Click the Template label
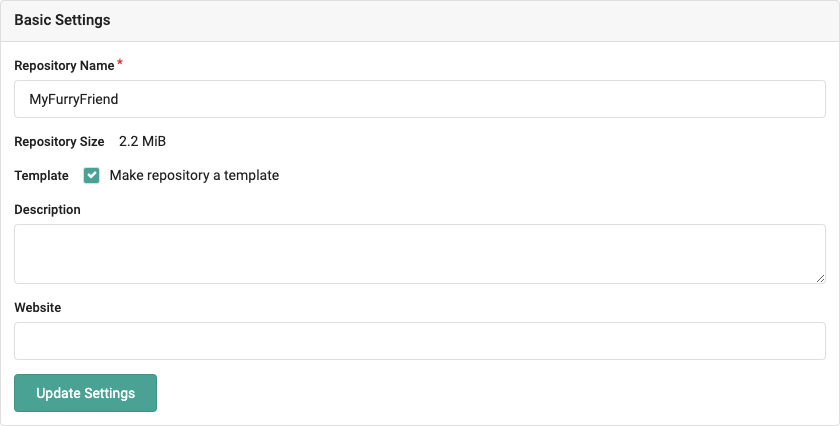This screenshot has height=426, width=840. point(41,175)
